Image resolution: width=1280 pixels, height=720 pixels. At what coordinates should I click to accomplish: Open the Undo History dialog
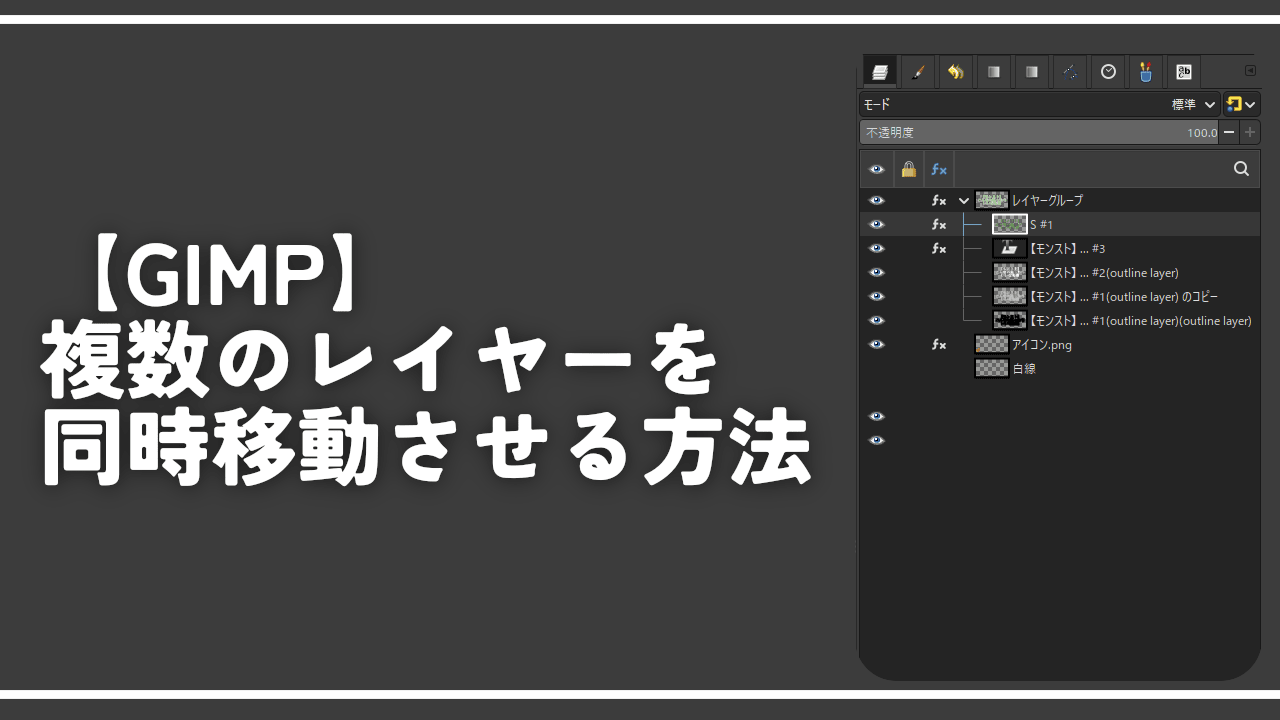pos(955,71)
